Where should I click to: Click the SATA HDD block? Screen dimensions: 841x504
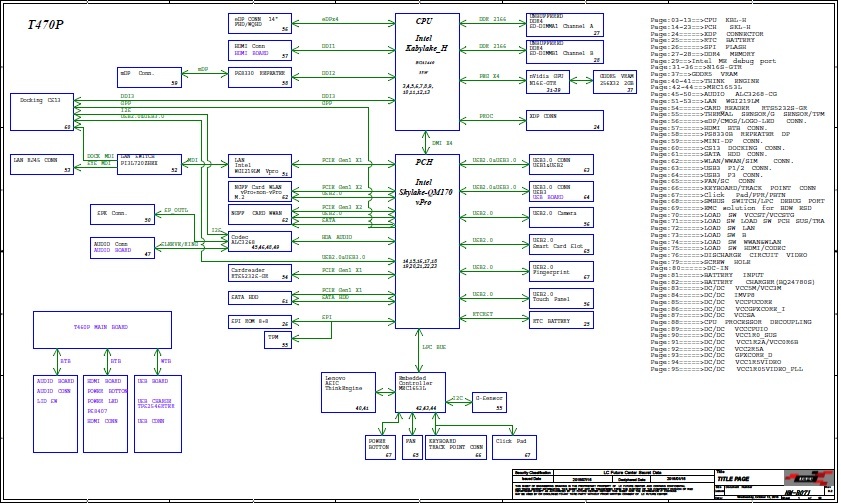click(x=260, y=298)
